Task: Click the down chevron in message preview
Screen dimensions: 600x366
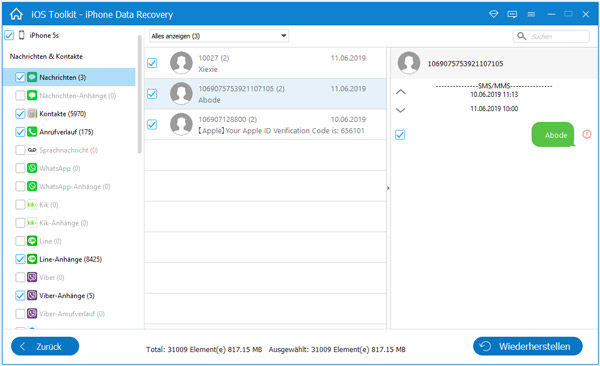Action: point(400,110)
